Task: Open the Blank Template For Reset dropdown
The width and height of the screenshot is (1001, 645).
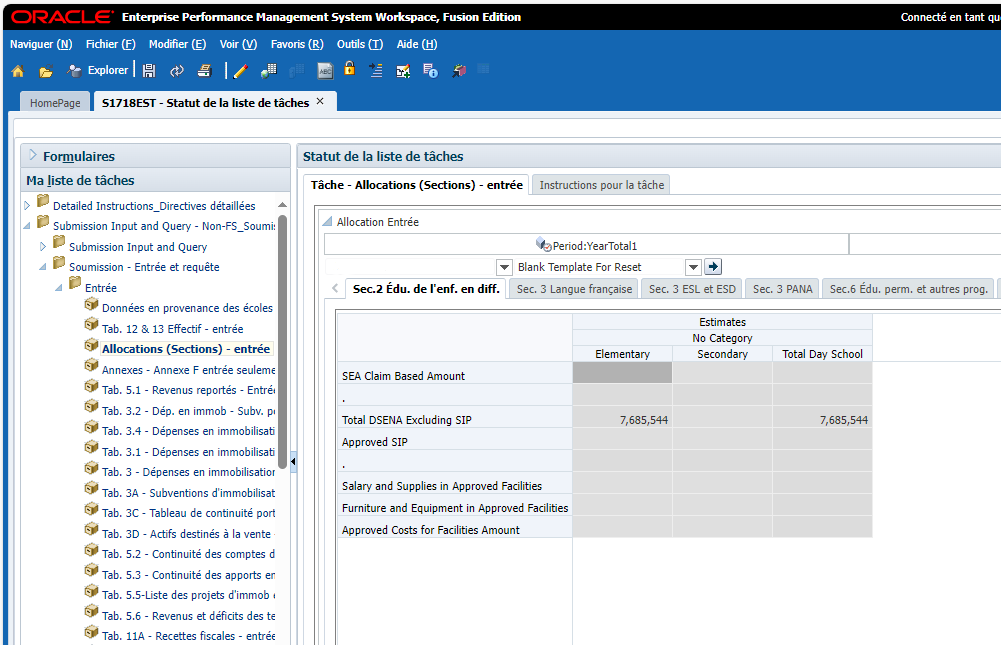Action: click(692, 267)
